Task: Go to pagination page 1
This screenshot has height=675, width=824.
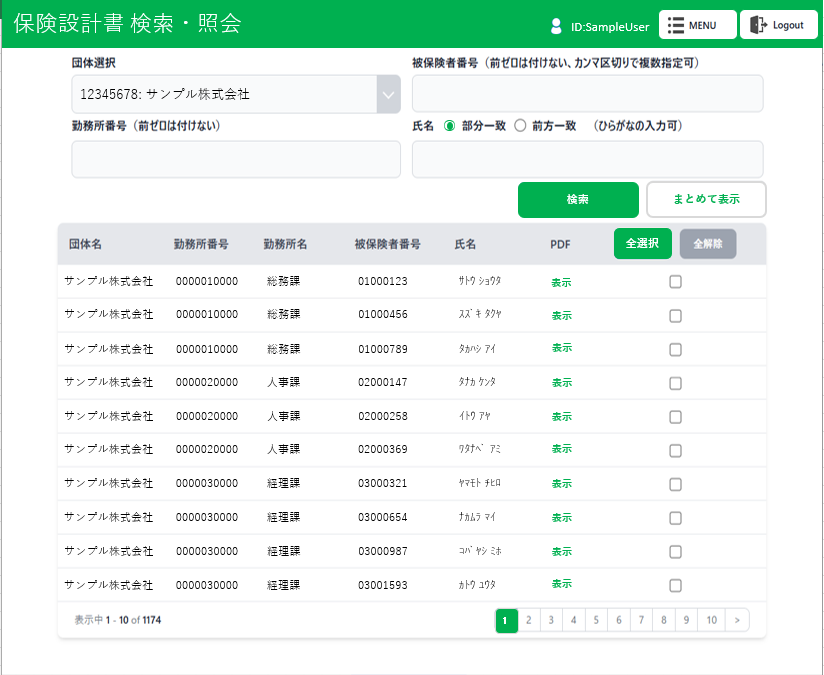Action: click(507, 621)
